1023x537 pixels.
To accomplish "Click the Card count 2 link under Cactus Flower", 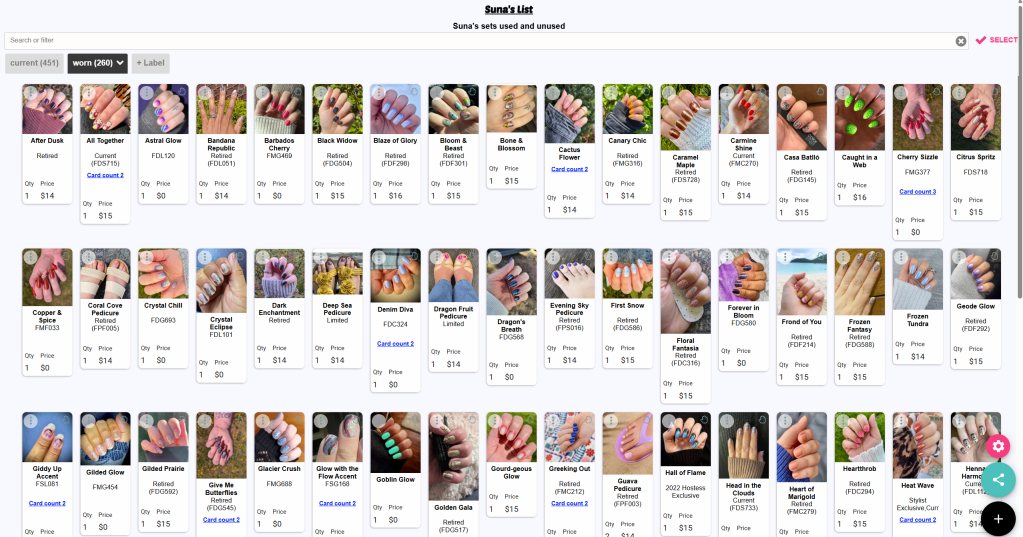I will [570, 170].
